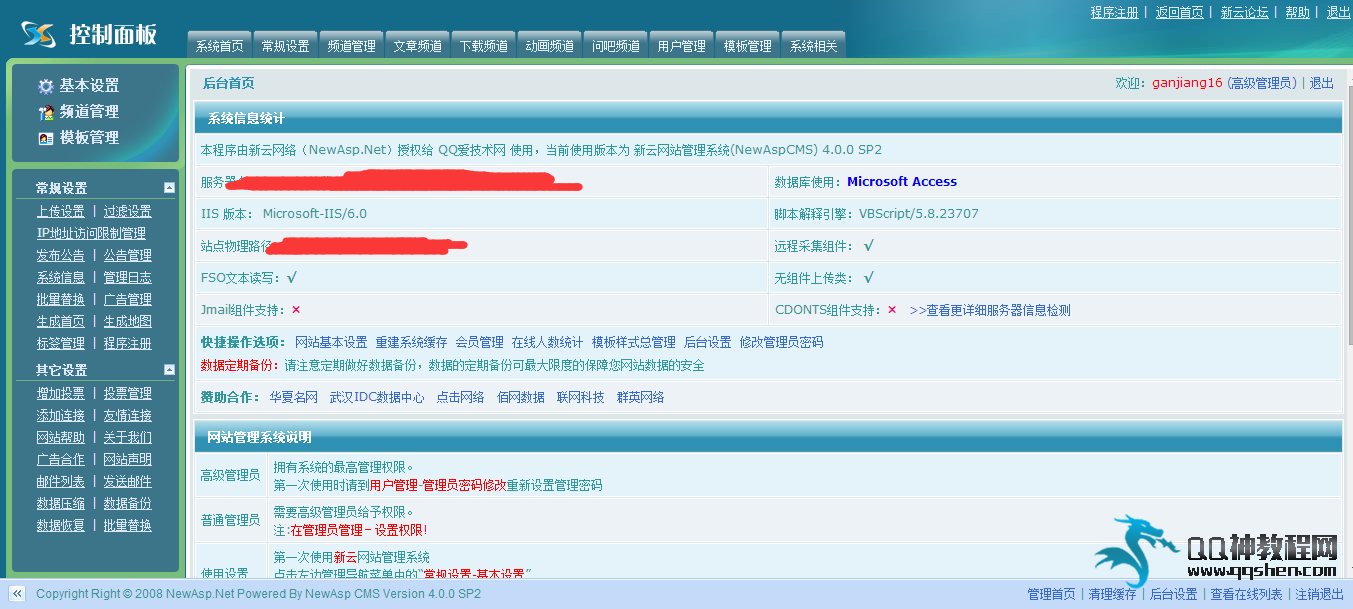The height and width of the screenshot is (609, 1353).
Task: Hide the sidebar with the double-arrow icon
Action: point(17,594)
